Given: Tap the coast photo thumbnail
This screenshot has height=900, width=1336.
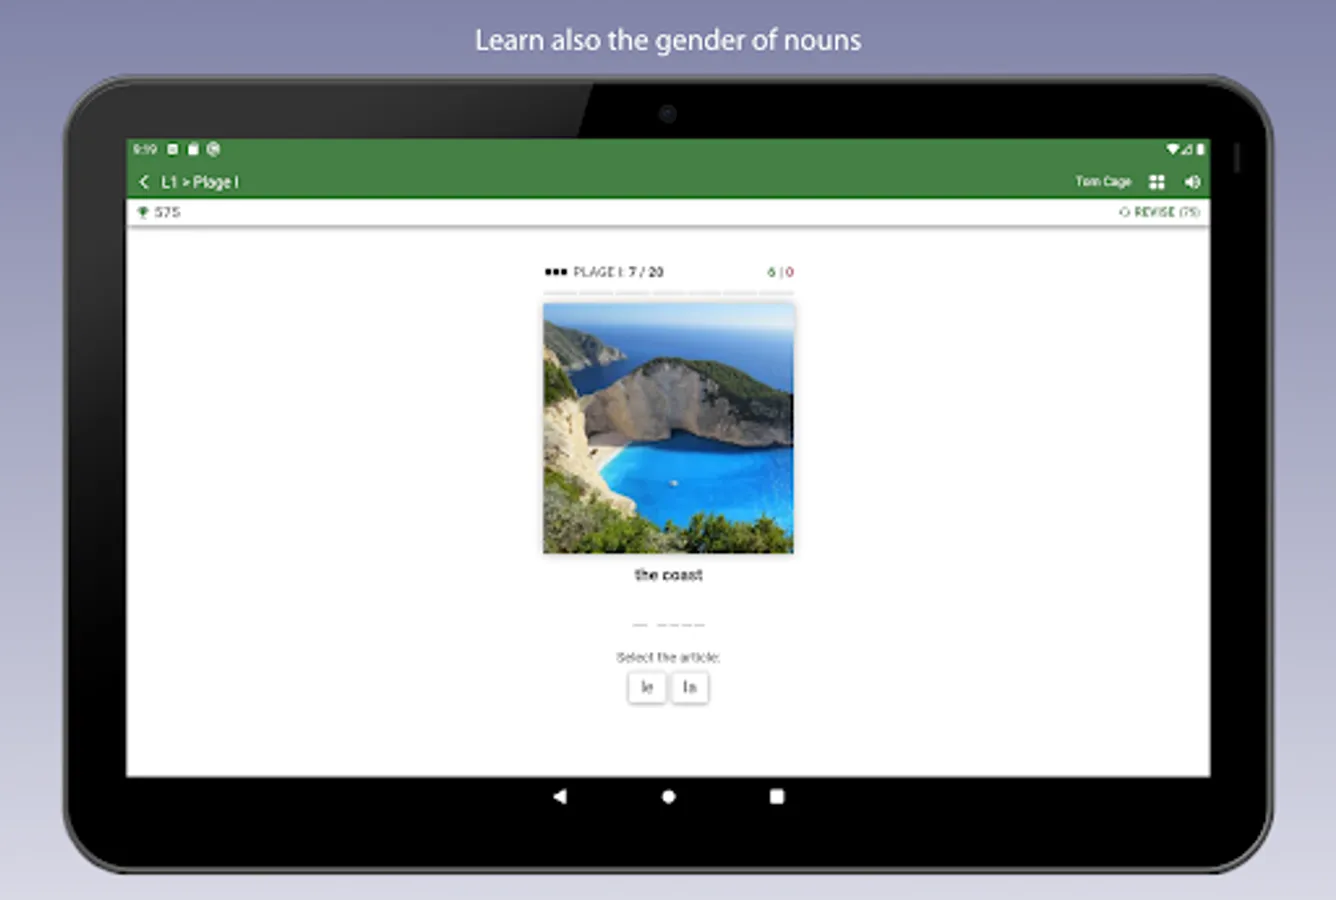Looking at the screenshot, I should tap(668, 428).
